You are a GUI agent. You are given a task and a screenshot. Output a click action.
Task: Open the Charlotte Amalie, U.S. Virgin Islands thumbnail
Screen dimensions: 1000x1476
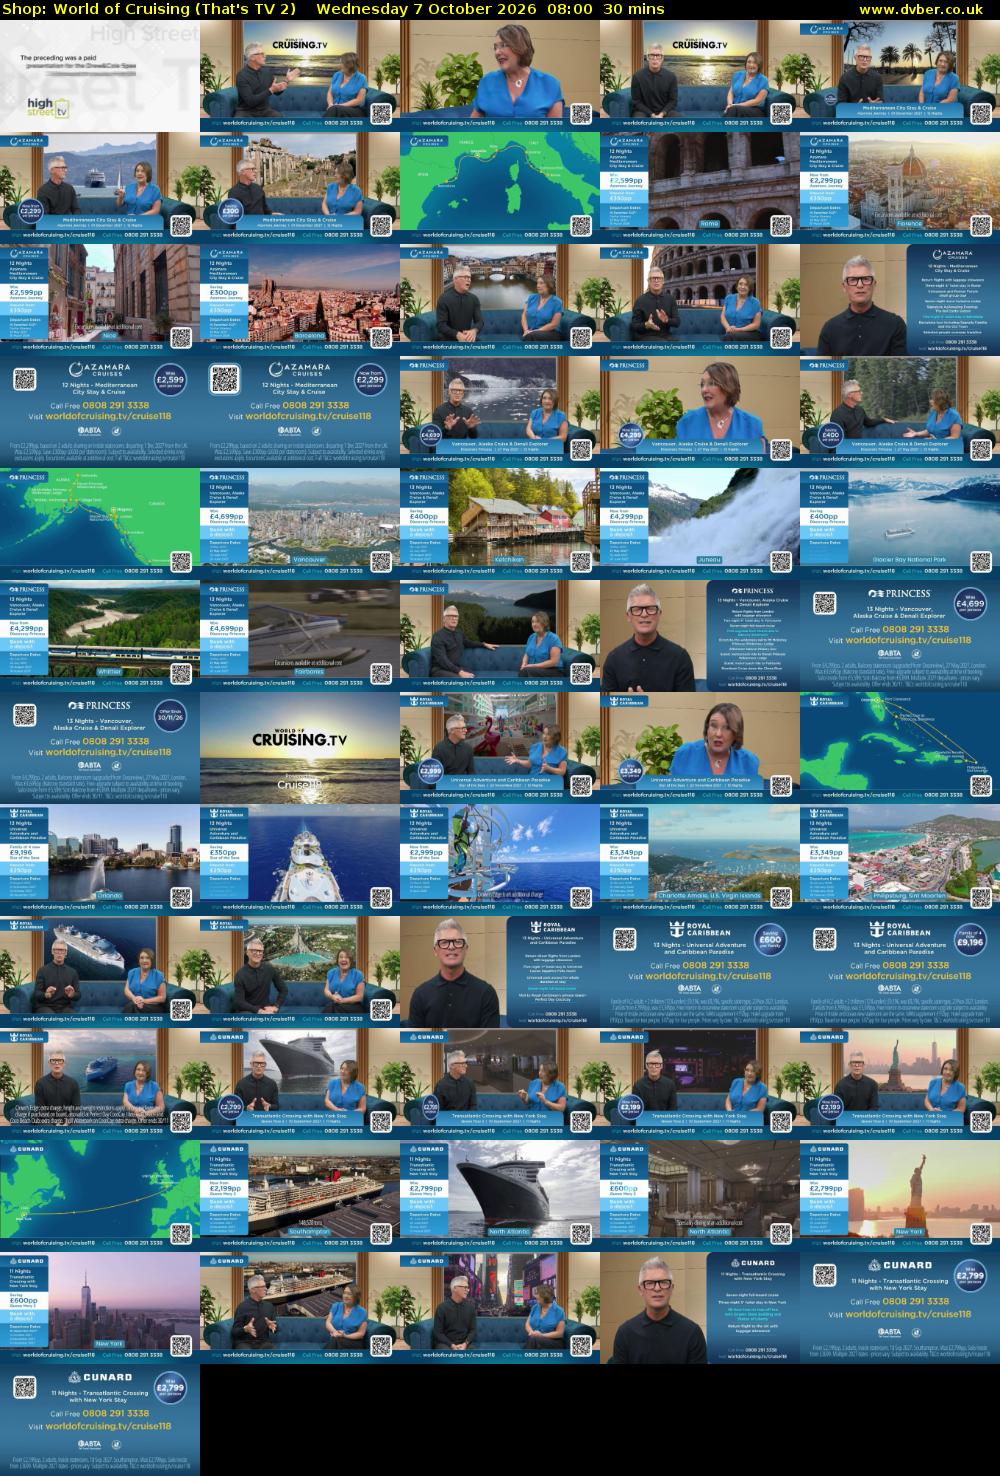700,860
